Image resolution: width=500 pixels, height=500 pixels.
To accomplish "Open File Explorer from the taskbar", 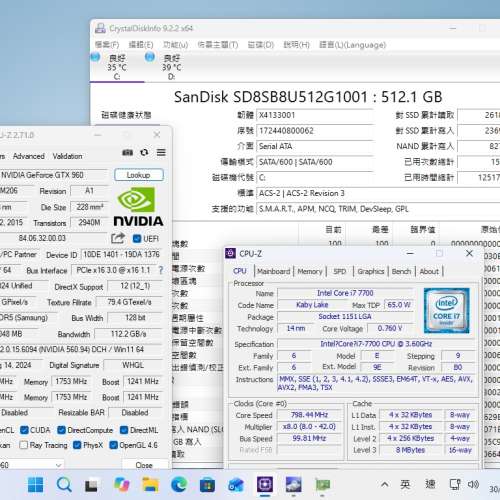I will 150,484.
